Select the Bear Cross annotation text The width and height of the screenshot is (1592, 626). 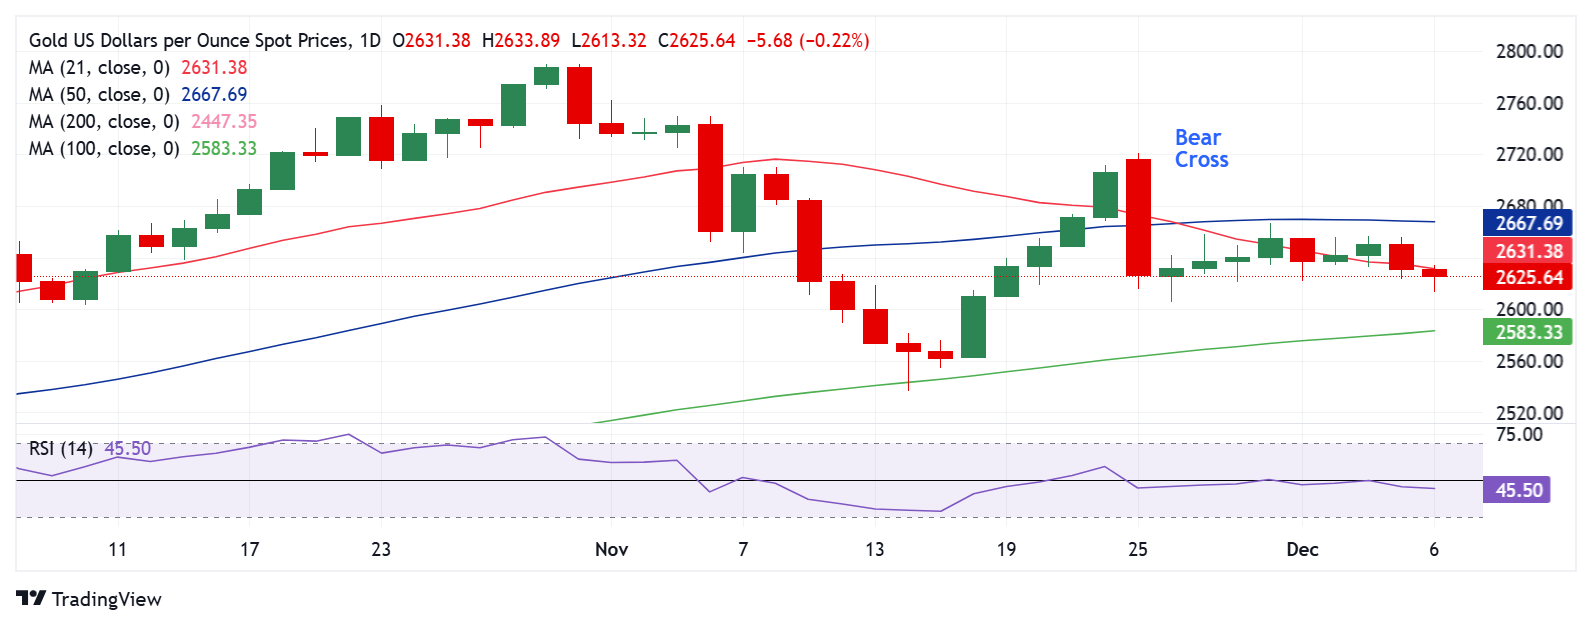click(x=1200, y=149)
